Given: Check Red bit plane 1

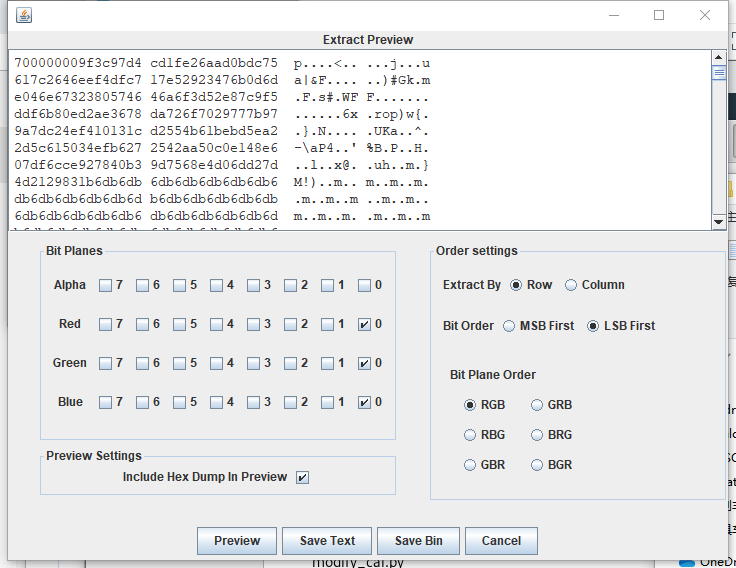Looking at the screenshot, I should [327, 324].
